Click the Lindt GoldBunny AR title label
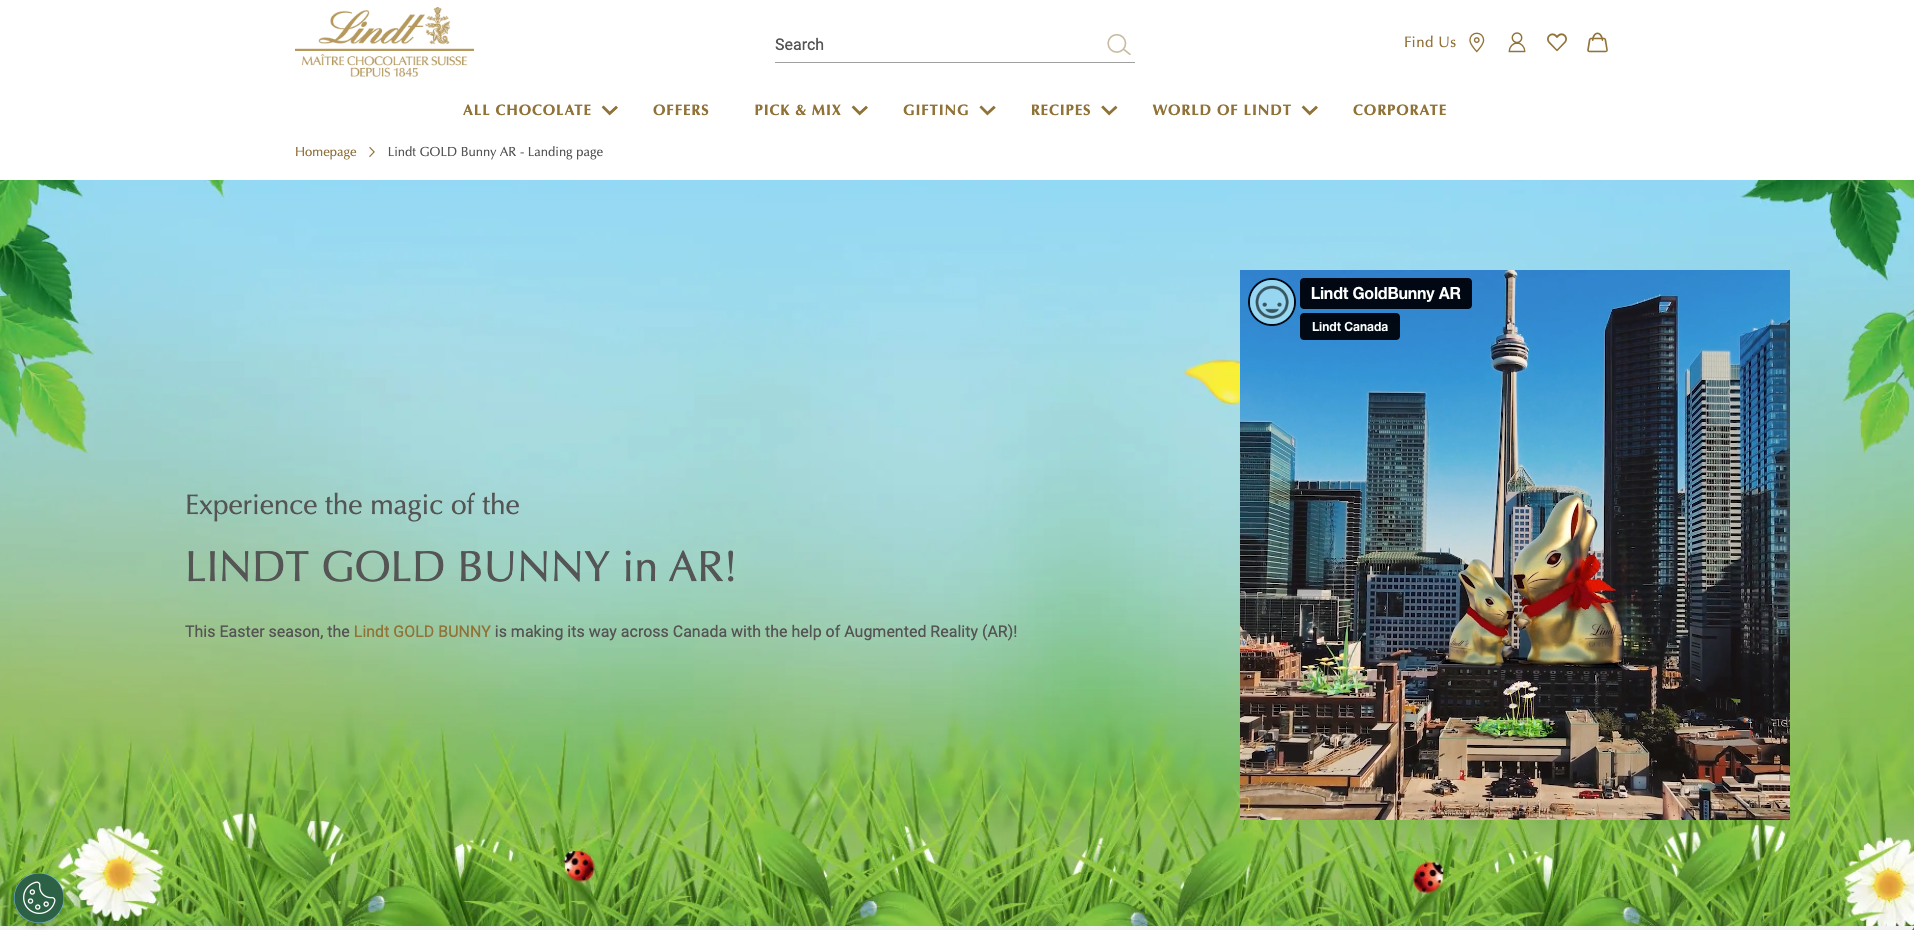Image resolution: width=1914 pixels, height=930 pixels. click(1385, 293)
